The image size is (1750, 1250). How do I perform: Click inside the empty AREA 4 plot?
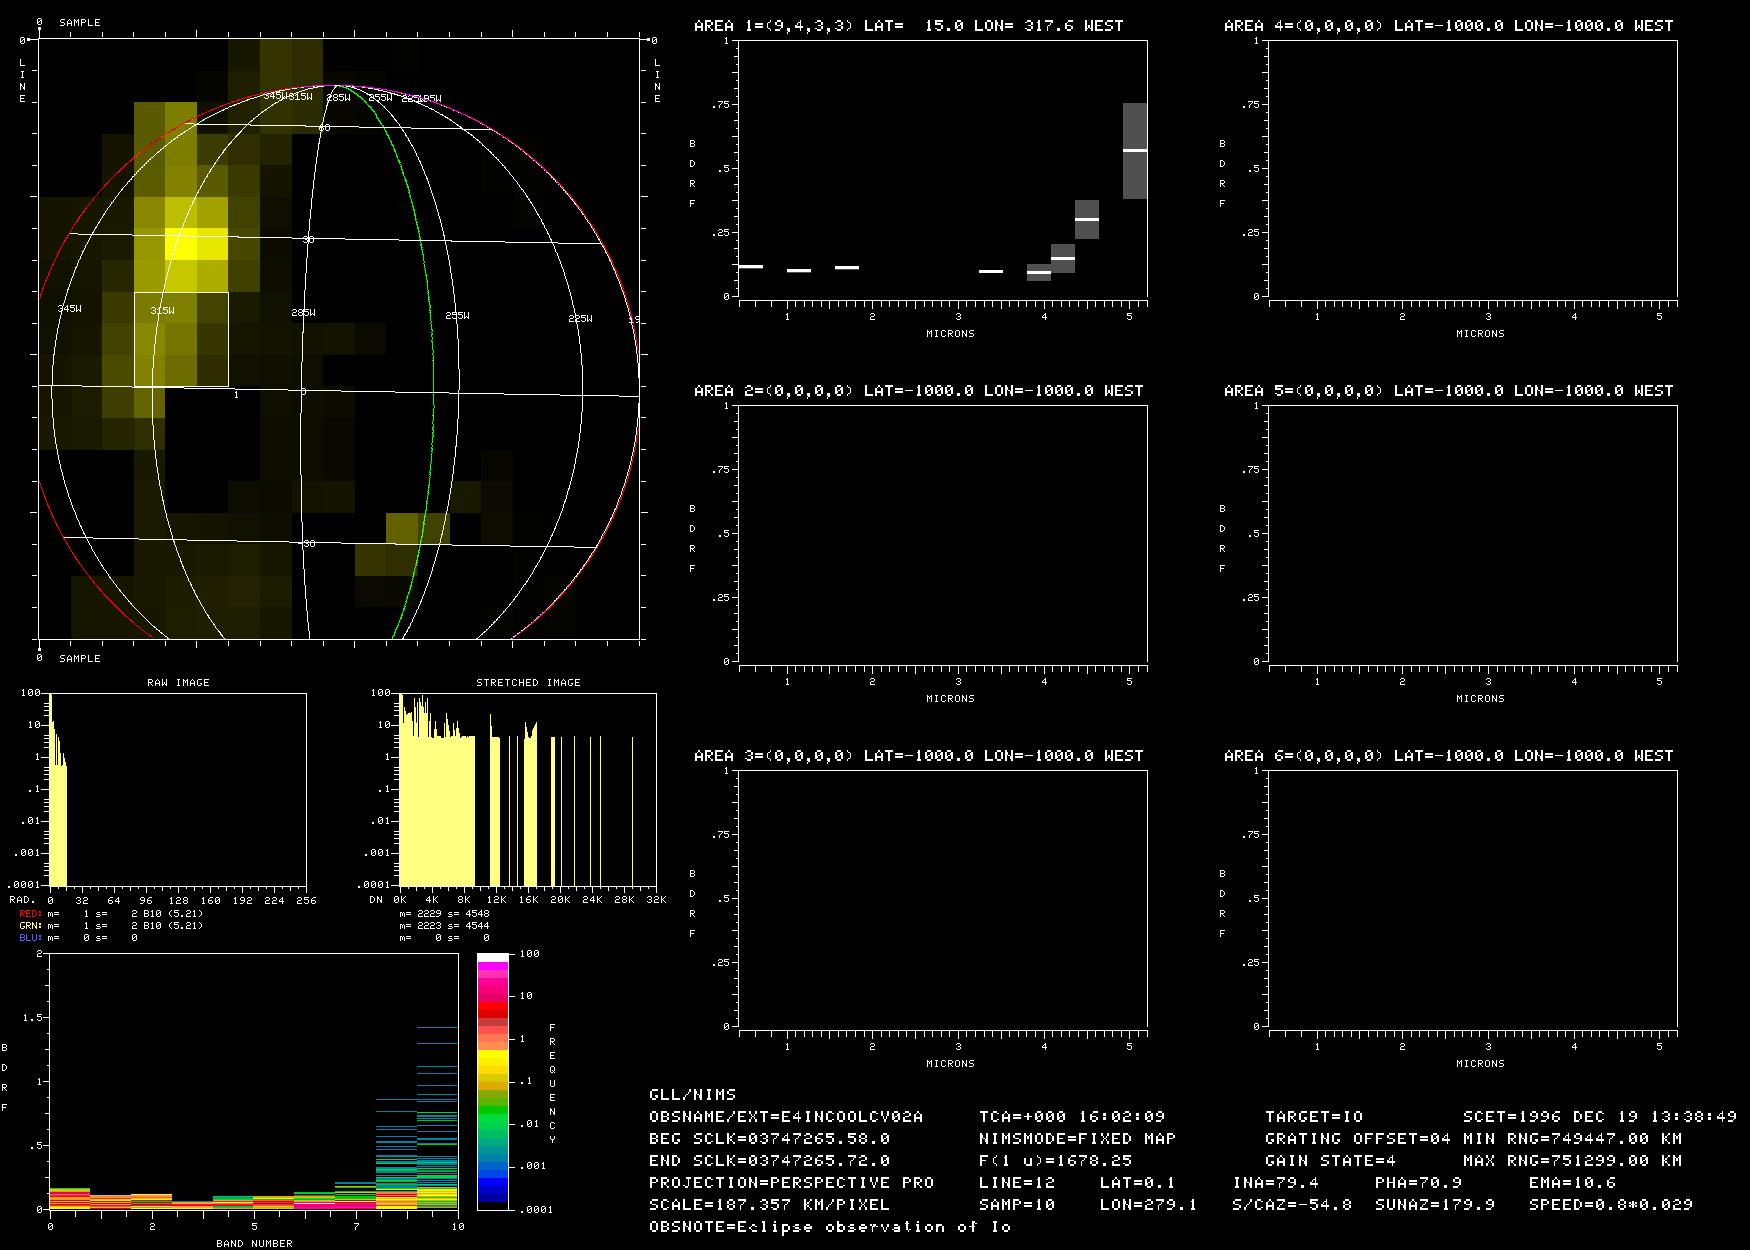[1472, 168]
